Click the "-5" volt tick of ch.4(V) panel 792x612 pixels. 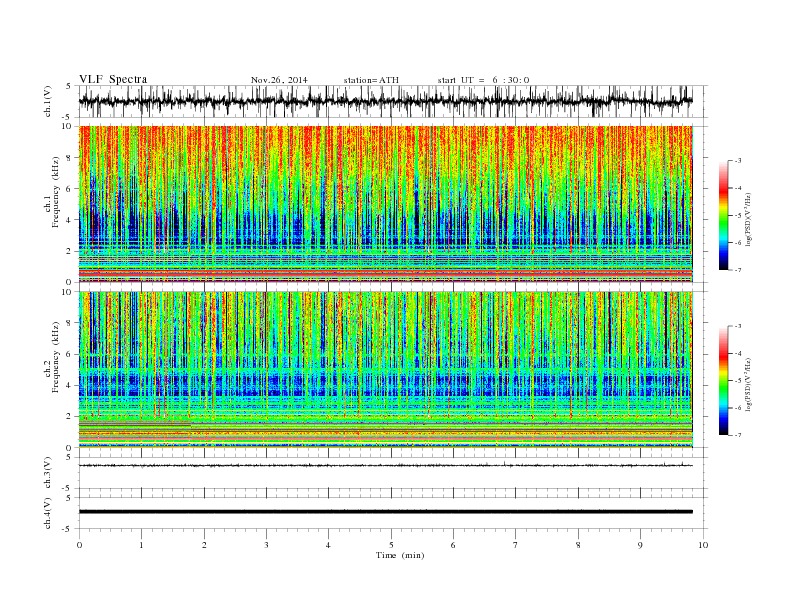(67, 529)
